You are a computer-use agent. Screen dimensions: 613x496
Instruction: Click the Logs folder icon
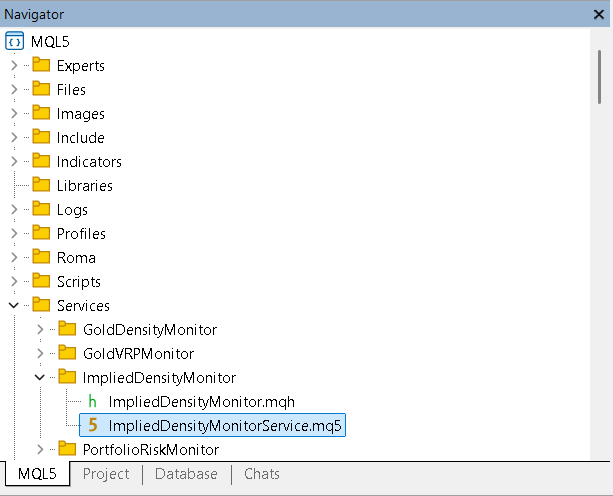[x=41, y=209]
